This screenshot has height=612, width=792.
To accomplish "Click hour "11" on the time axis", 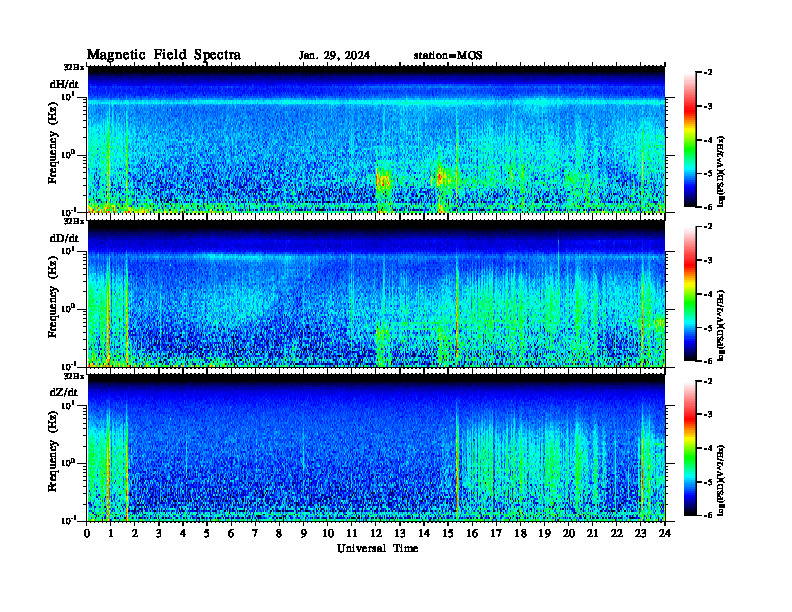I will coord(352,533).
